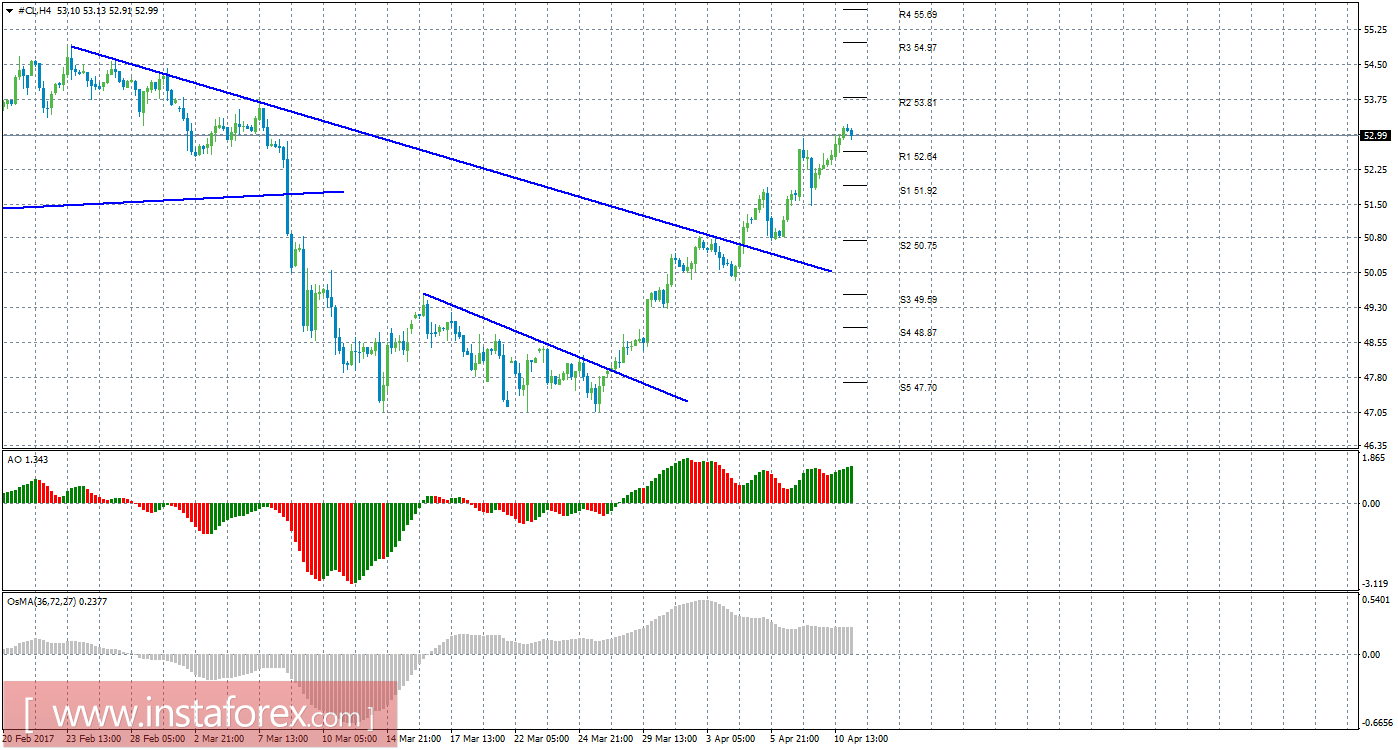Select the R4 55.69 pivot label

tap(917, 15)
